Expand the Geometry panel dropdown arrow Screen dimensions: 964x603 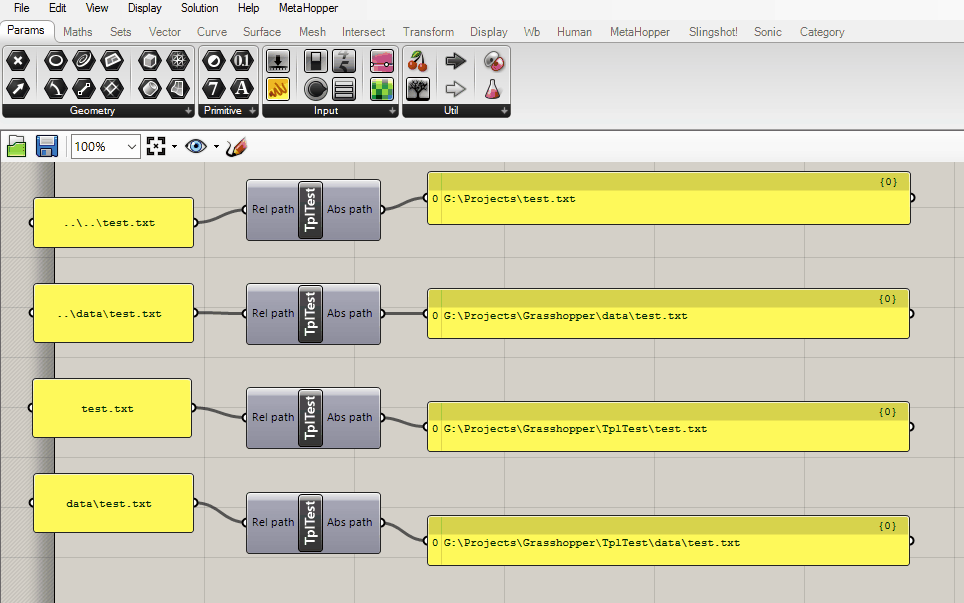(188, 110)
